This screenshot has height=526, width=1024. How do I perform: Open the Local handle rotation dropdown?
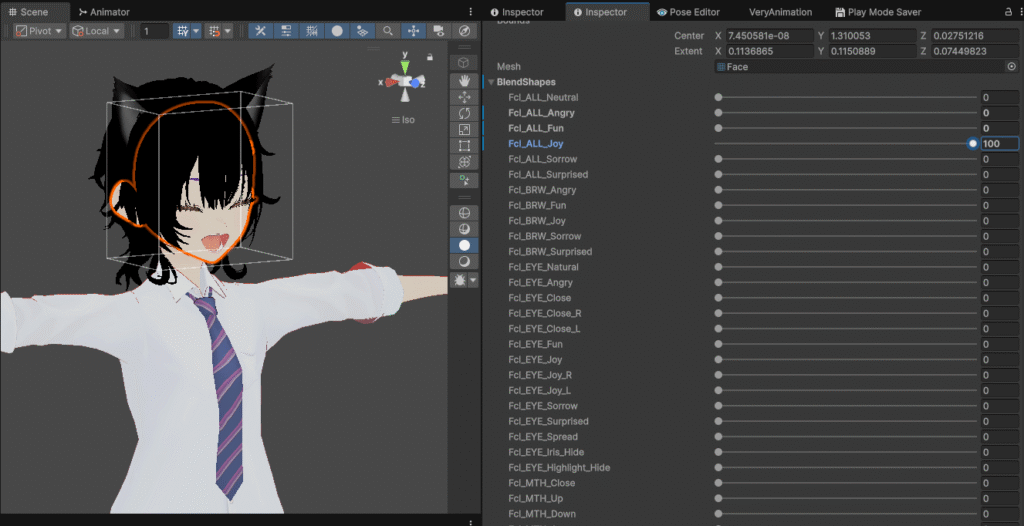(x=97, y=31)
